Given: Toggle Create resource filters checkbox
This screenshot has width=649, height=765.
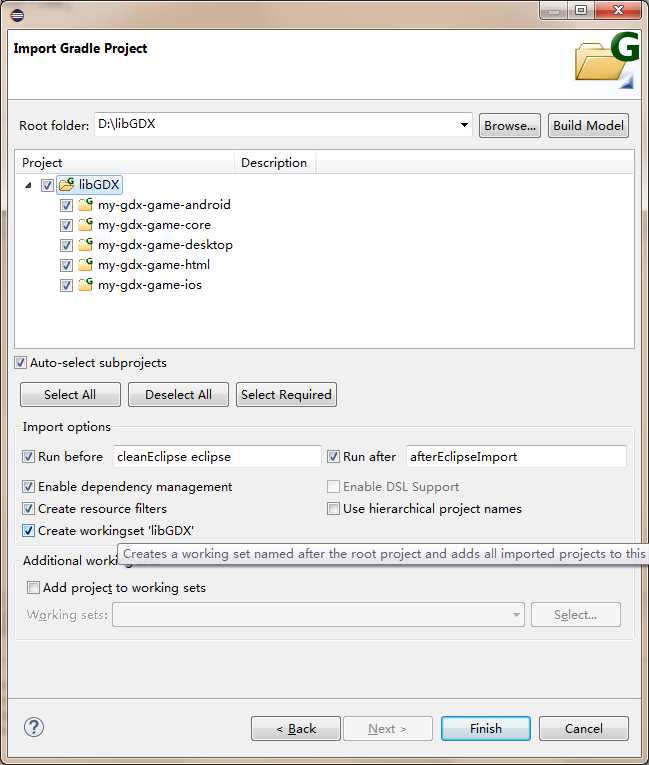Looking at the screenshot, I should (x=28, y=508).
